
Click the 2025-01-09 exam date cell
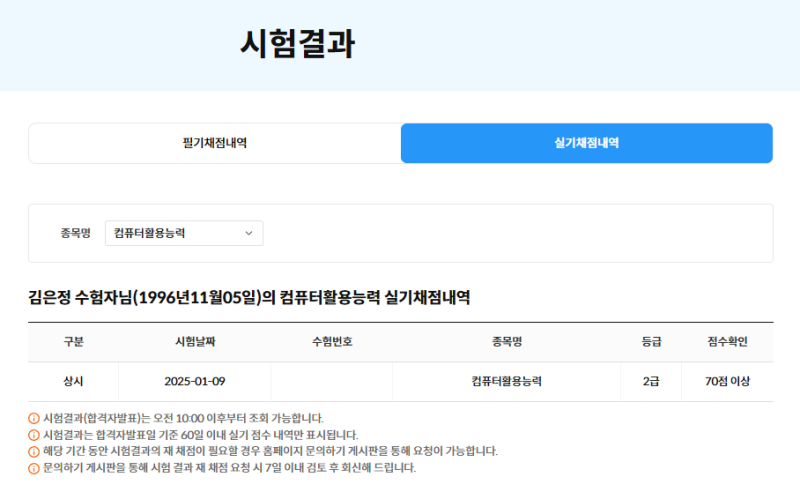195,381
